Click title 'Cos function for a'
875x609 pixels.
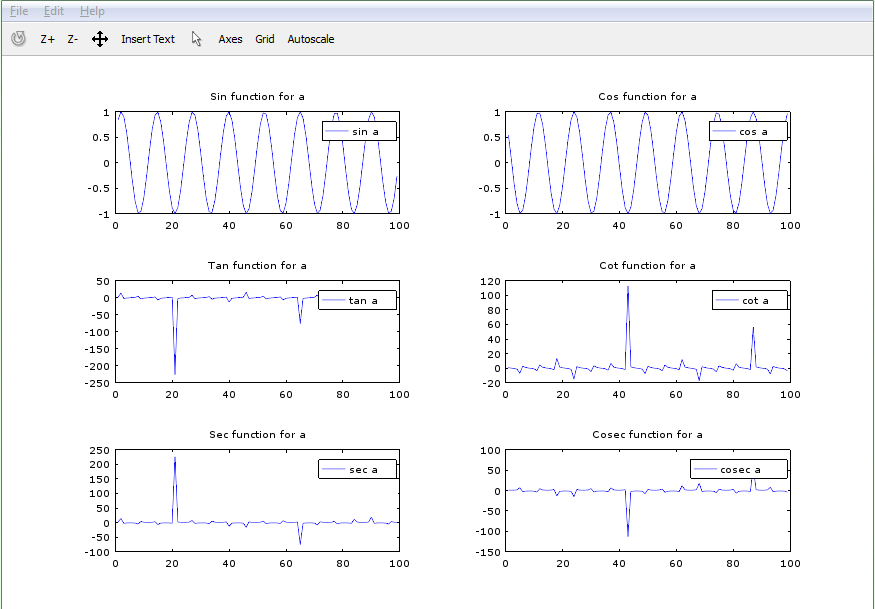647,97
